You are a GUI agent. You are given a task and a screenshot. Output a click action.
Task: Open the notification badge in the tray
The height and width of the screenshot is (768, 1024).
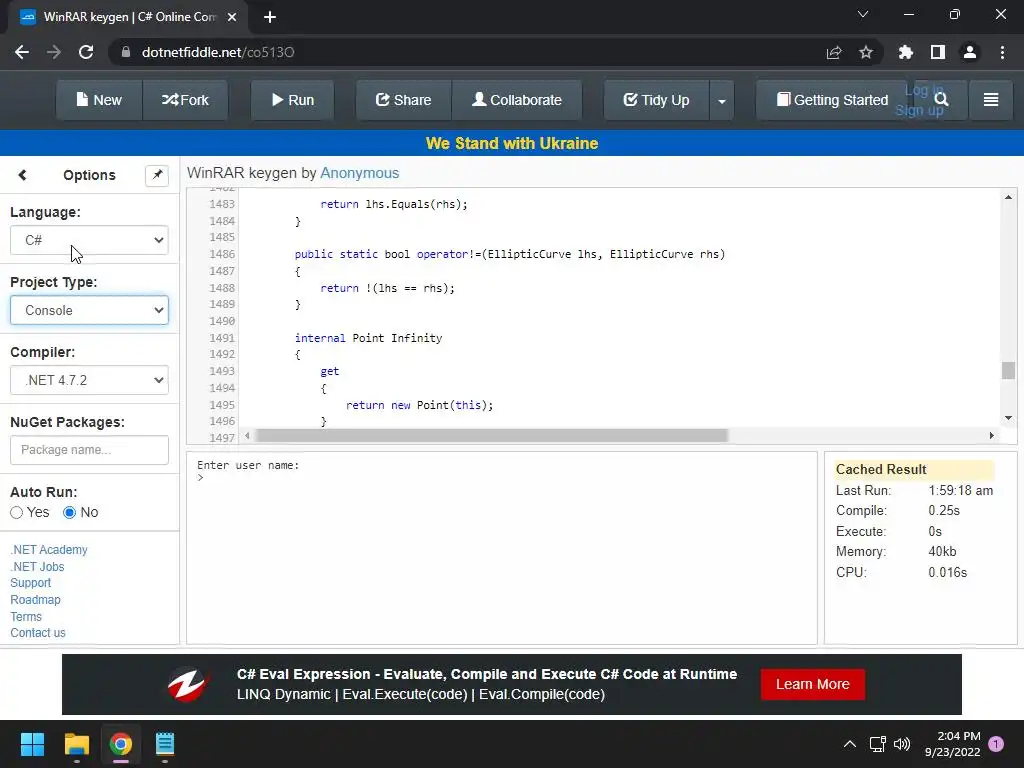coord(996,743)
